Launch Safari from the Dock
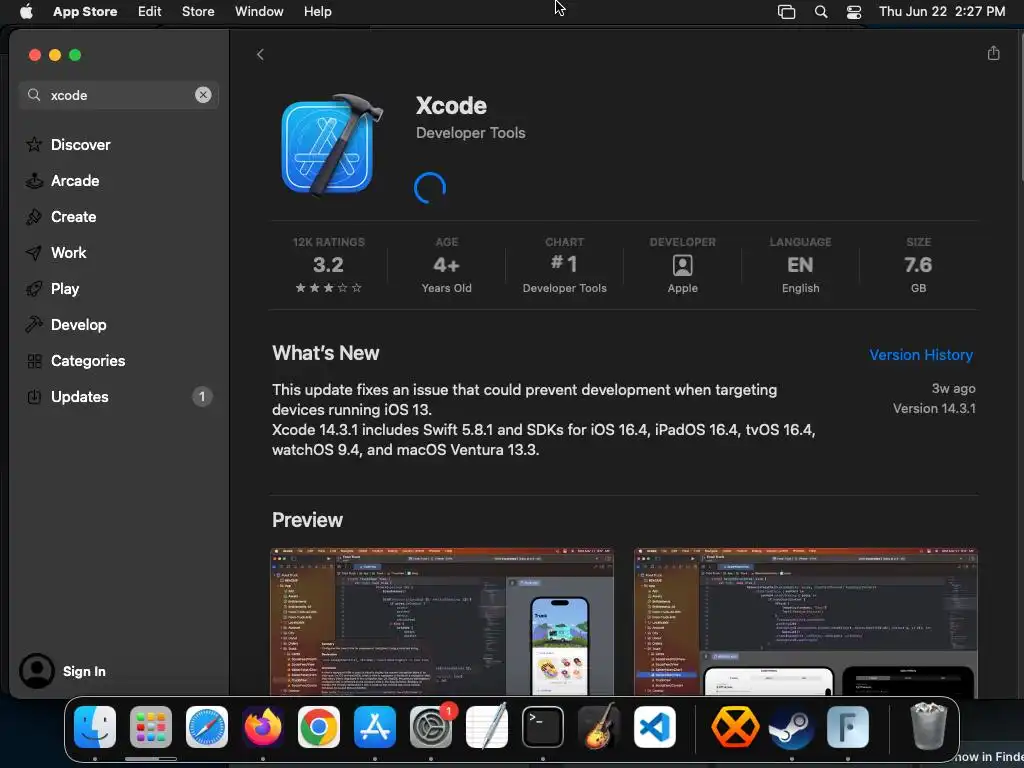 [x=207, y=727]
